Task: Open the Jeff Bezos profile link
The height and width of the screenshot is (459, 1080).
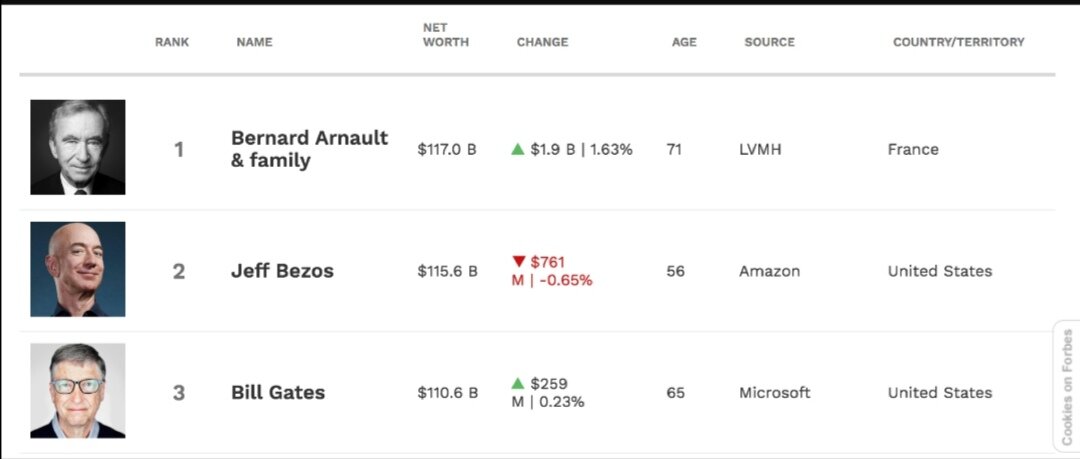Action: coord(282,271)
